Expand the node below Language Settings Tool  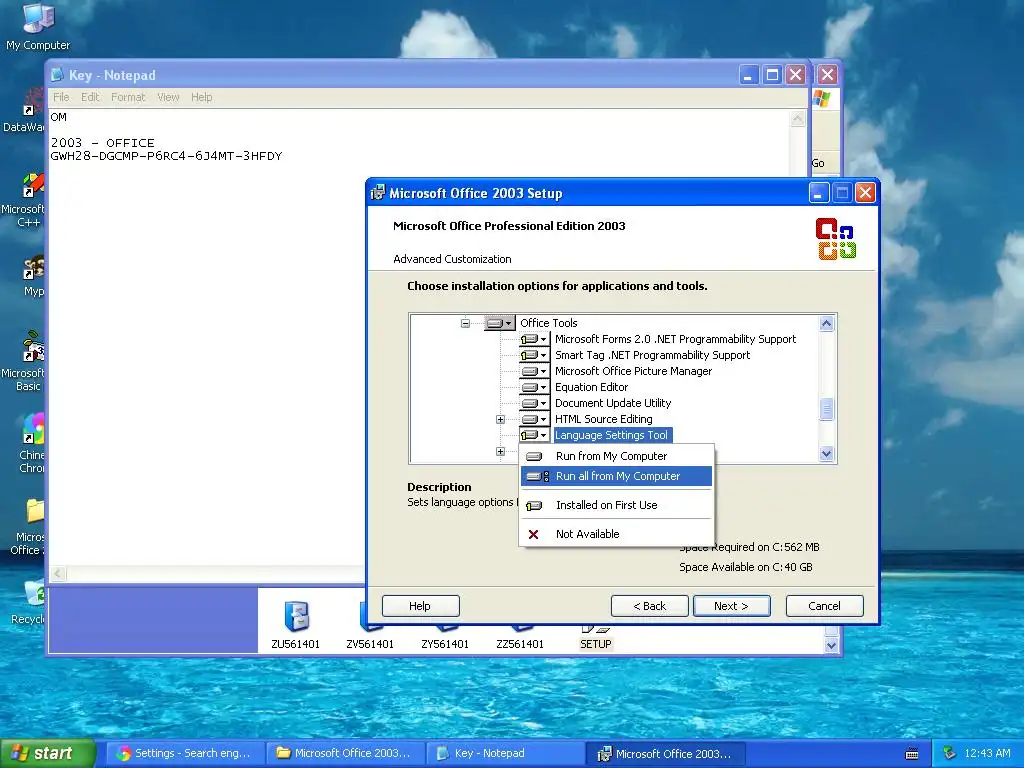500,451
